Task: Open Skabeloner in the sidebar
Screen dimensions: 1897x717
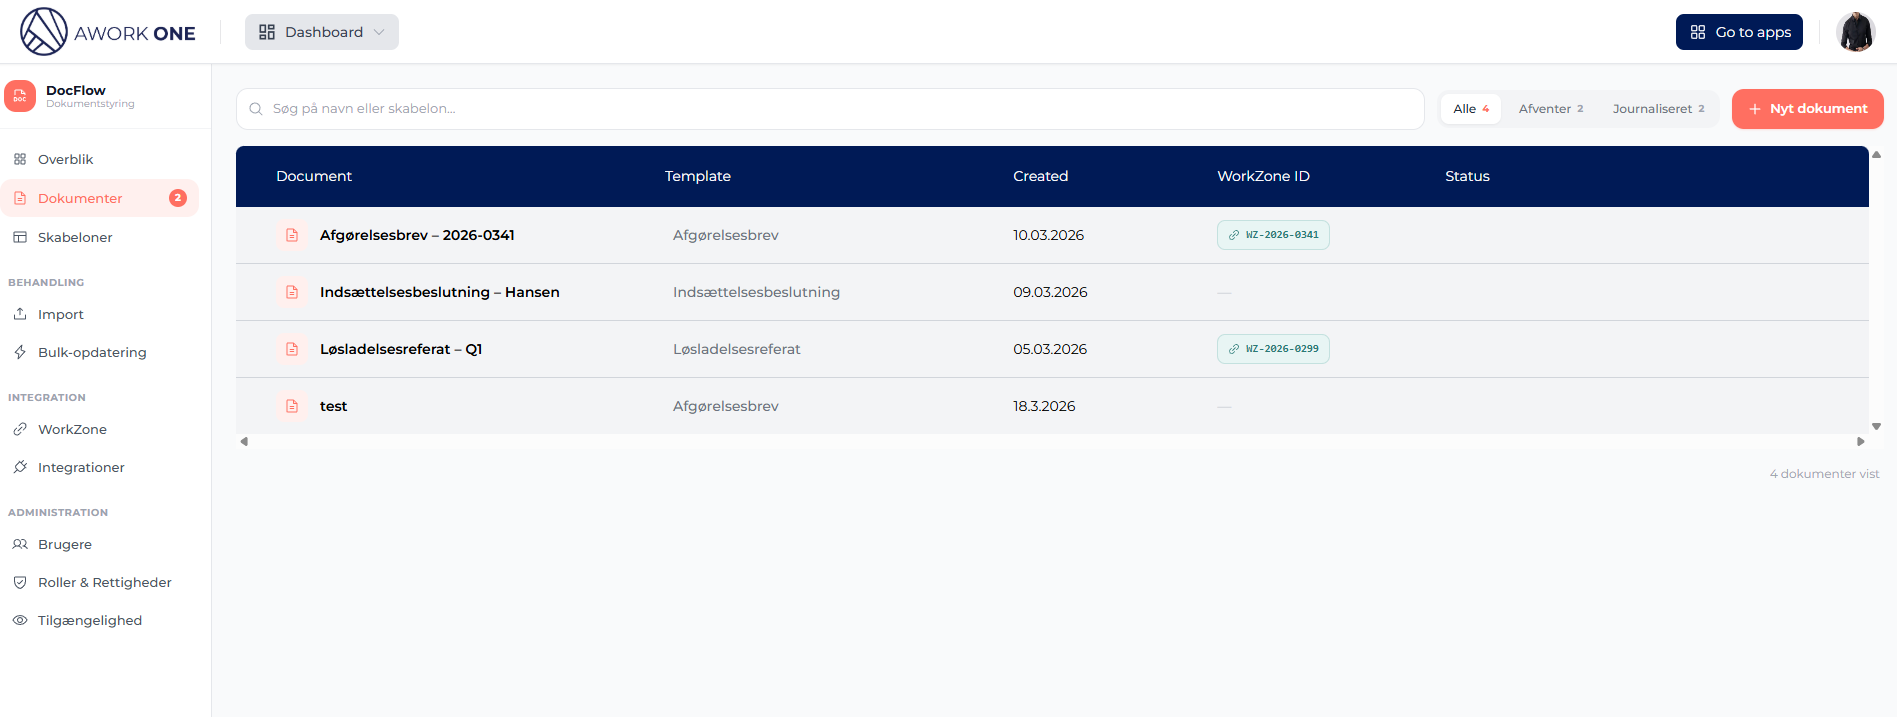Action: [75, 237]
